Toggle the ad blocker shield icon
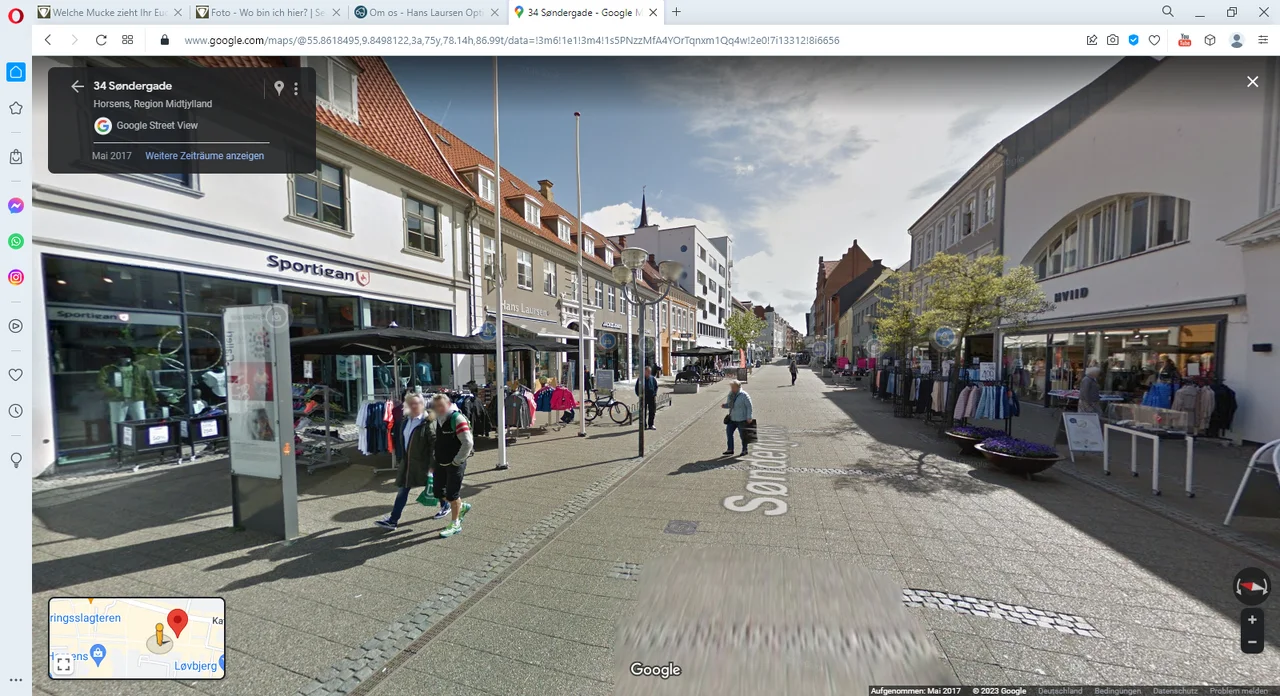This screenshot has height=696, width=1280. click(x=1133, y=40)
